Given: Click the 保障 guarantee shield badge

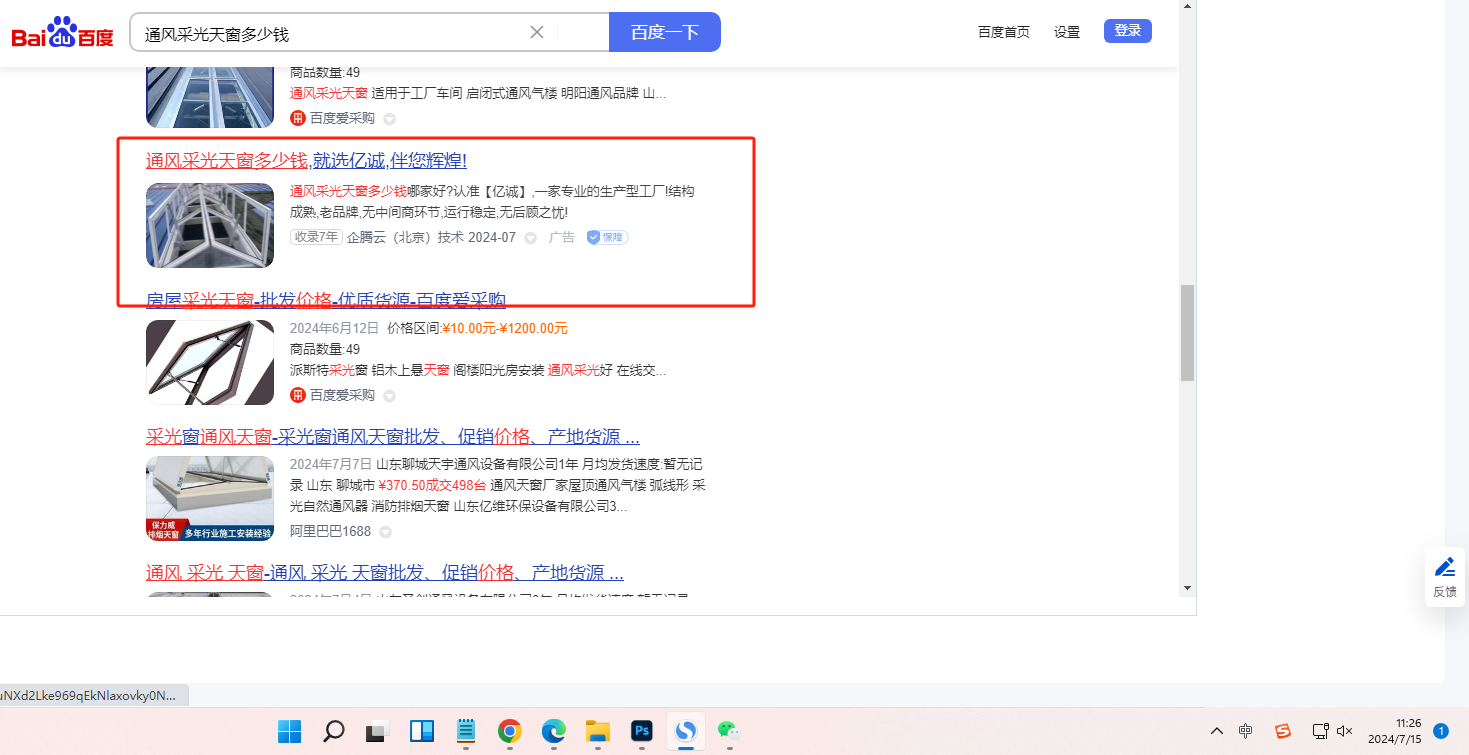Looking at the screenshot, I should (x=607, y=238).
